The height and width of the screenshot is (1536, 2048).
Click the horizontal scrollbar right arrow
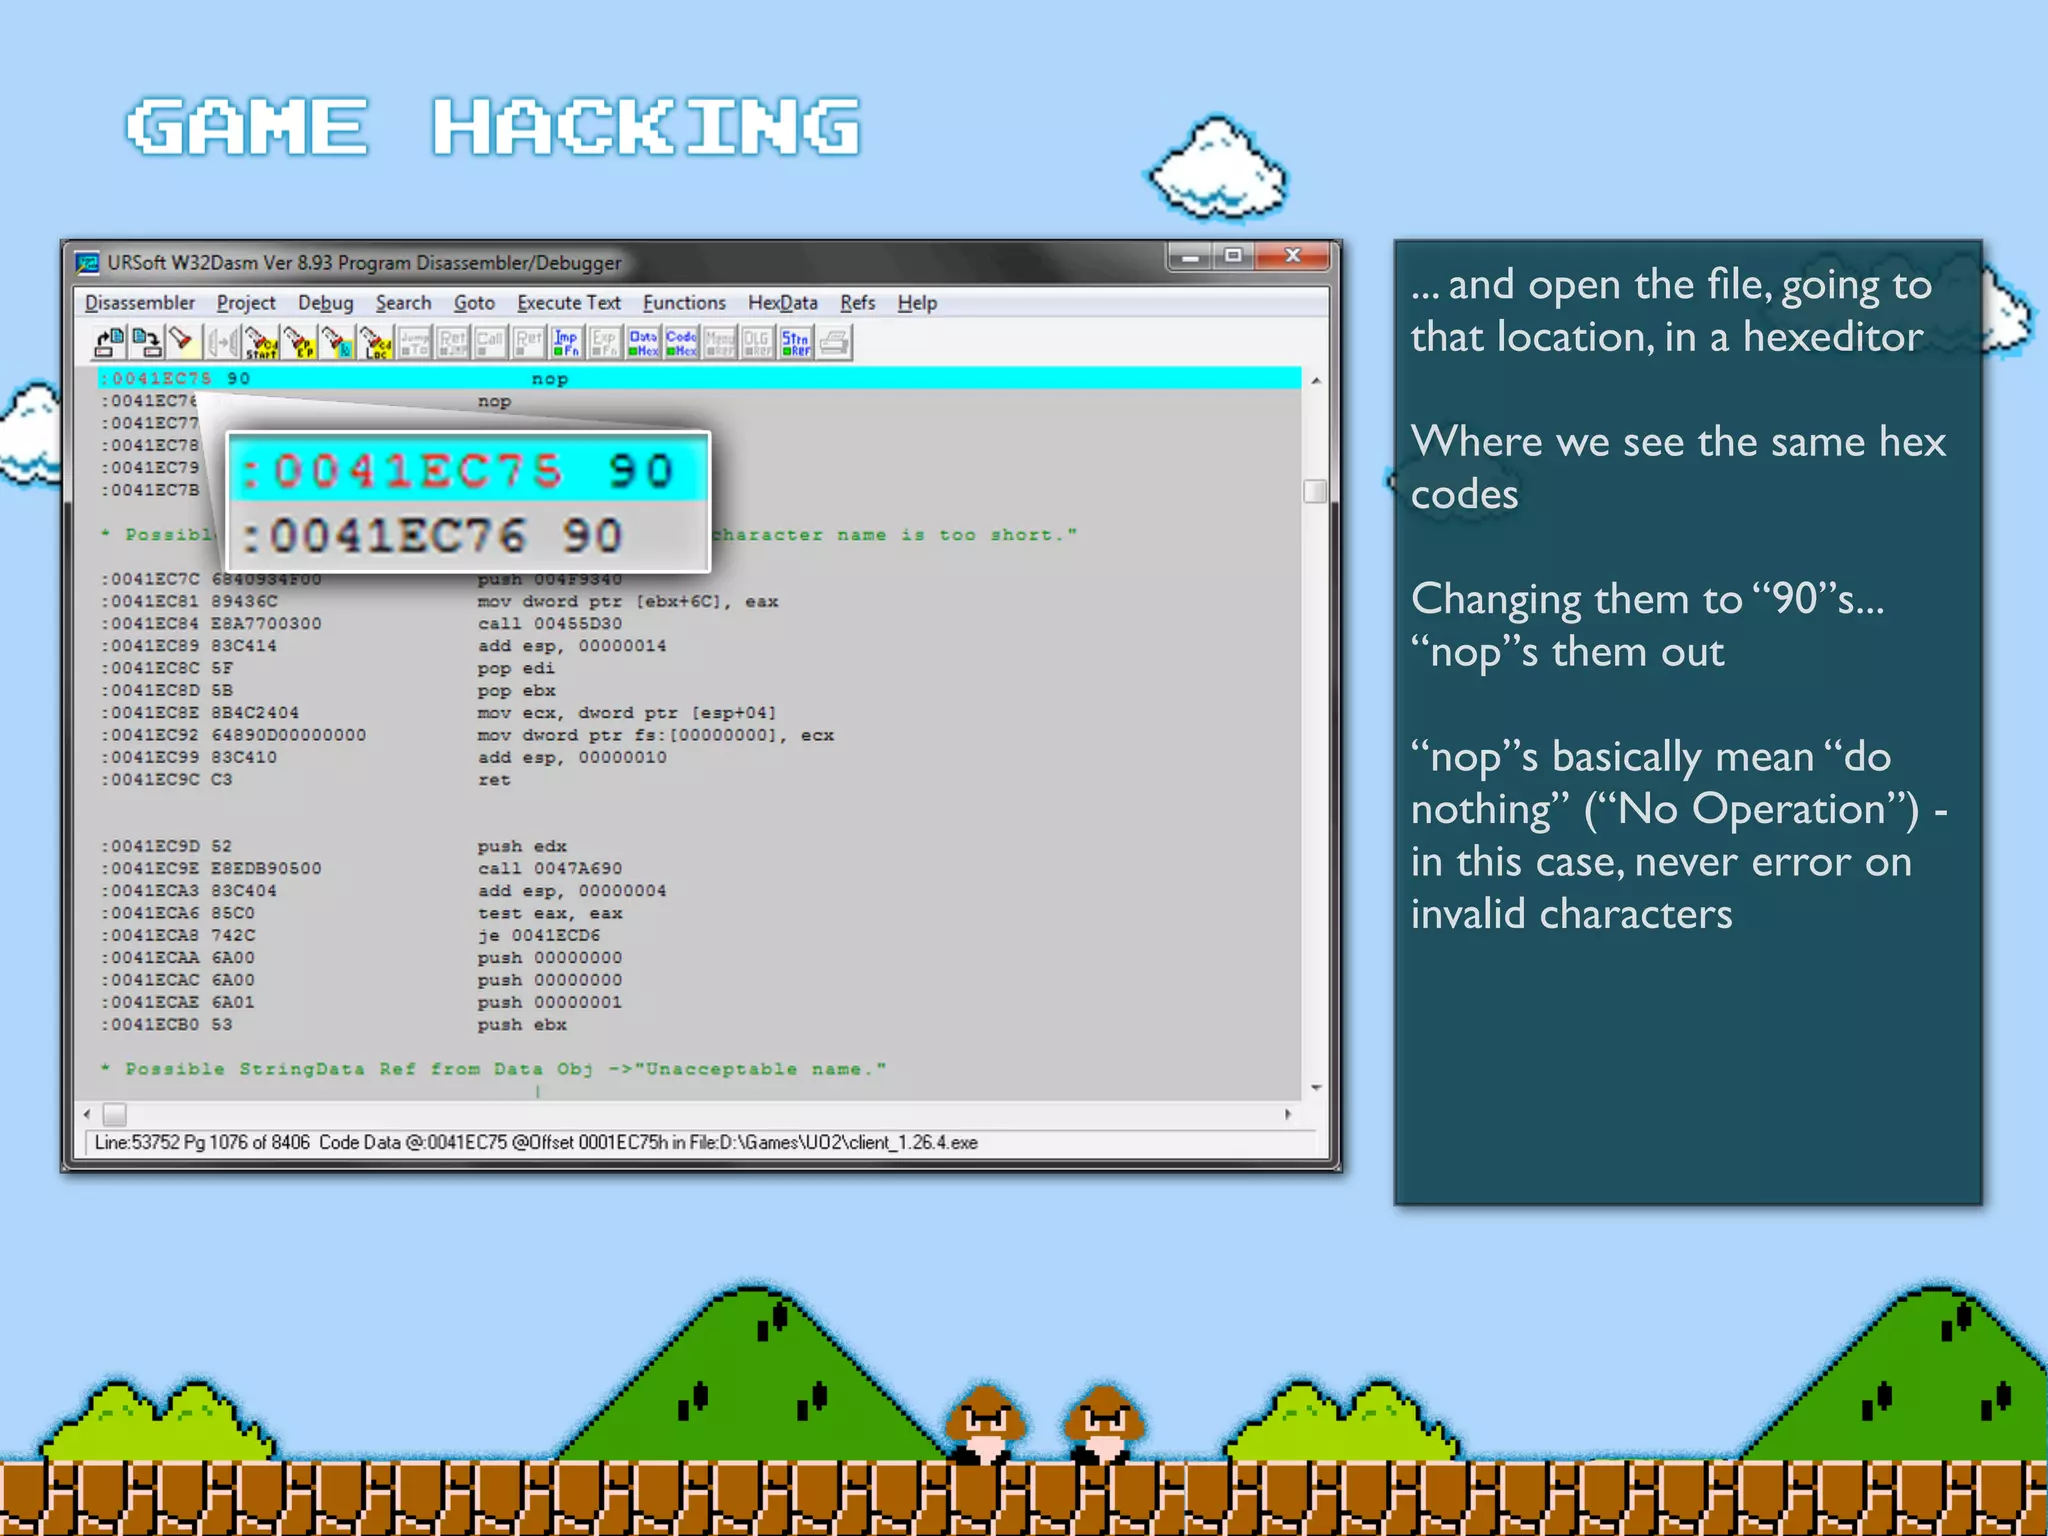tap(1288, 1114)
